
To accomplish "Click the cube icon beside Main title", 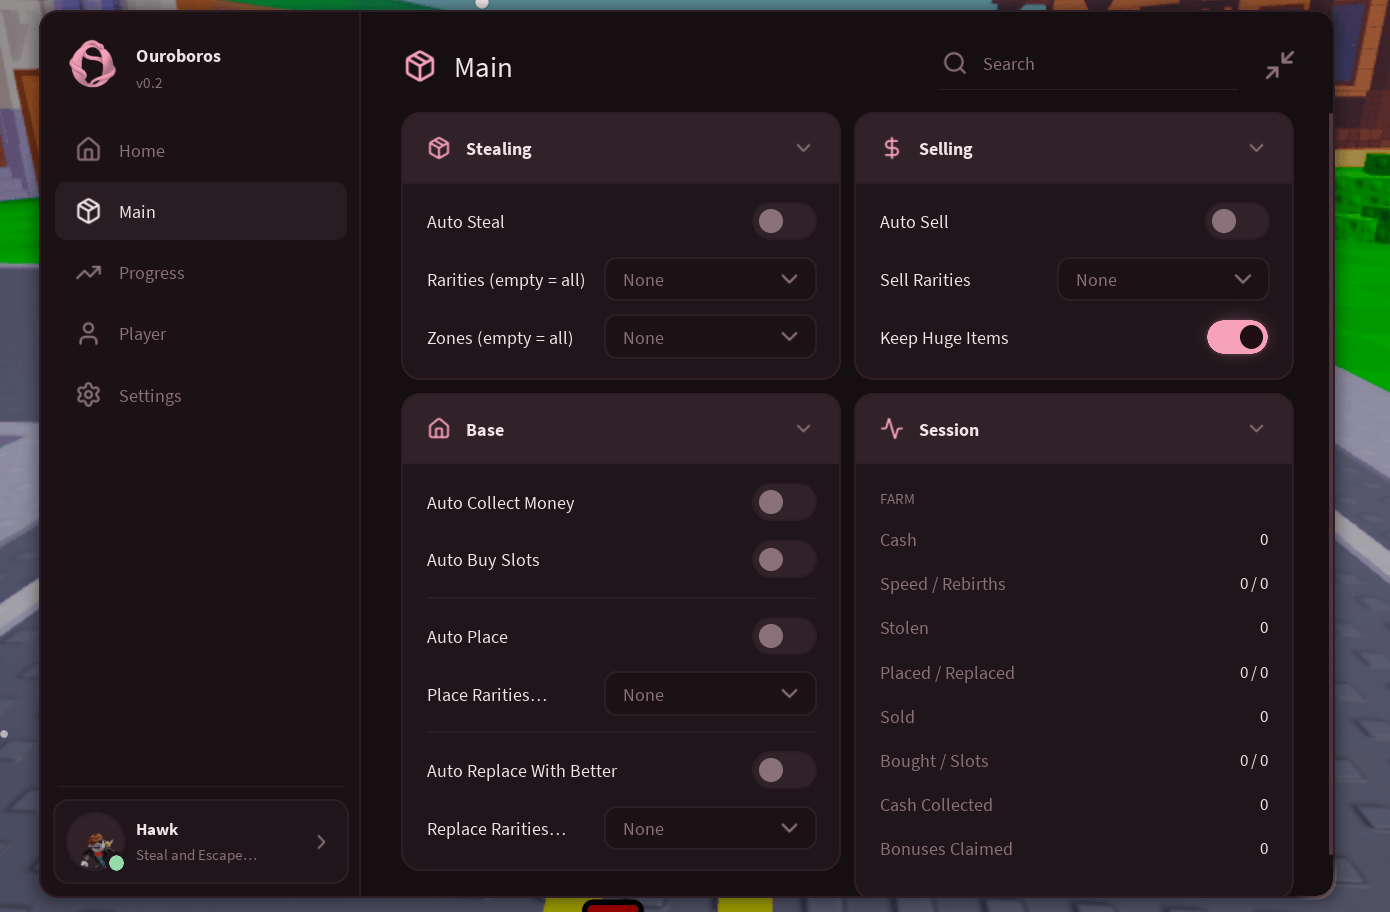I will 420,67.
